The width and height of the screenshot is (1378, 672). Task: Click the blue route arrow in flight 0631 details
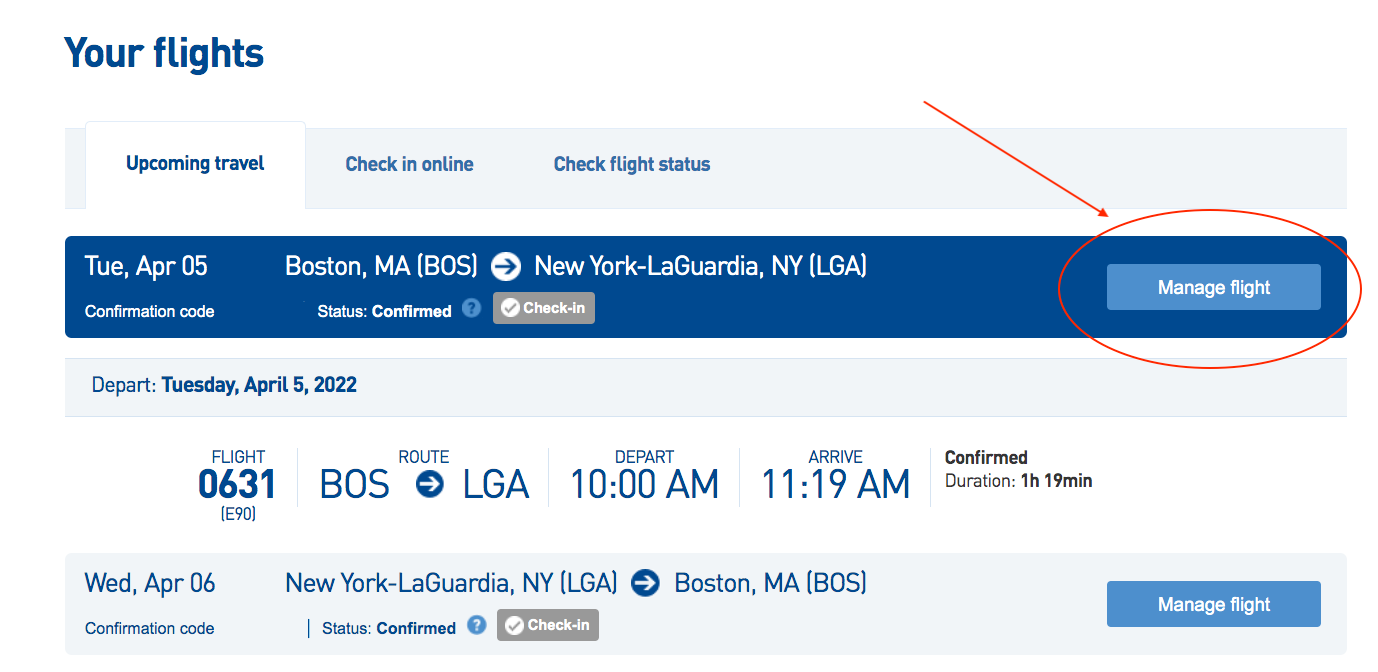tap(428, 485)
